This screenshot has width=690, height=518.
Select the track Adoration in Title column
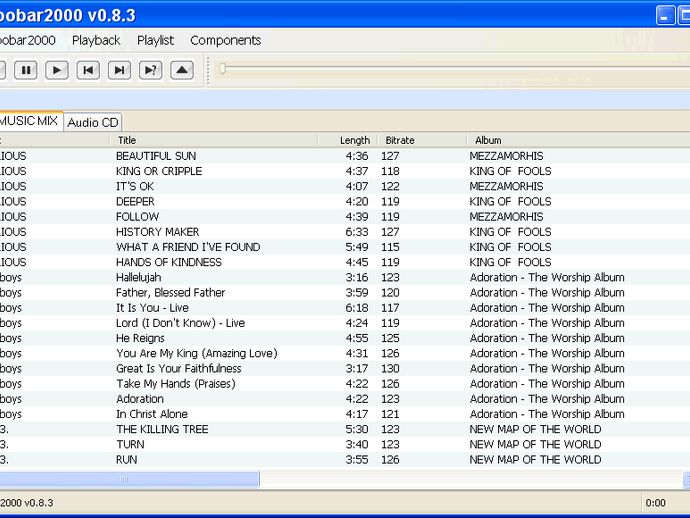[140, 399]
